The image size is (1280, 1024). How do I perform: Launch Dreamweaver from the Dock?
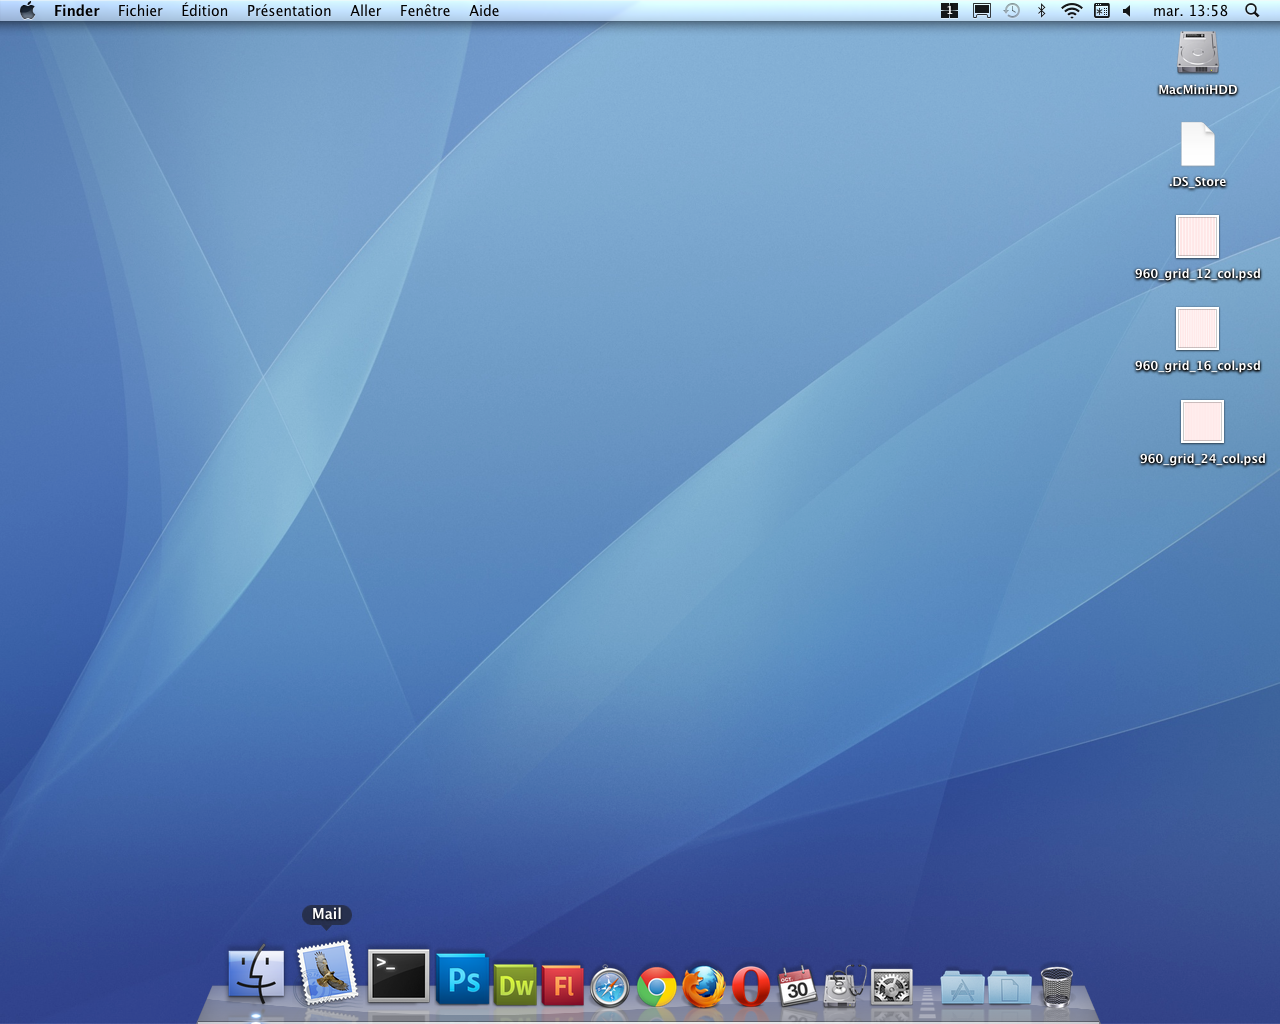[x=514, y=985]
